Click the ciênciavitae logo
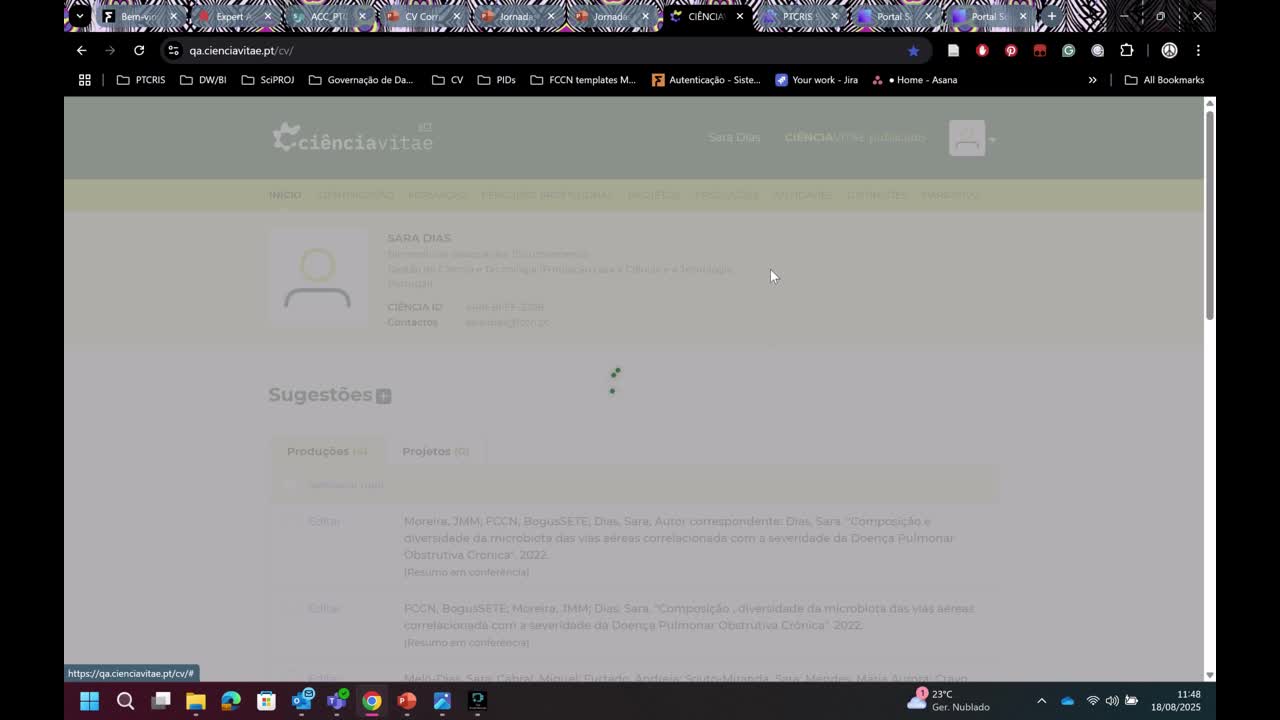1280x720 pixels. pyautogui.click(x=352, y=138)
